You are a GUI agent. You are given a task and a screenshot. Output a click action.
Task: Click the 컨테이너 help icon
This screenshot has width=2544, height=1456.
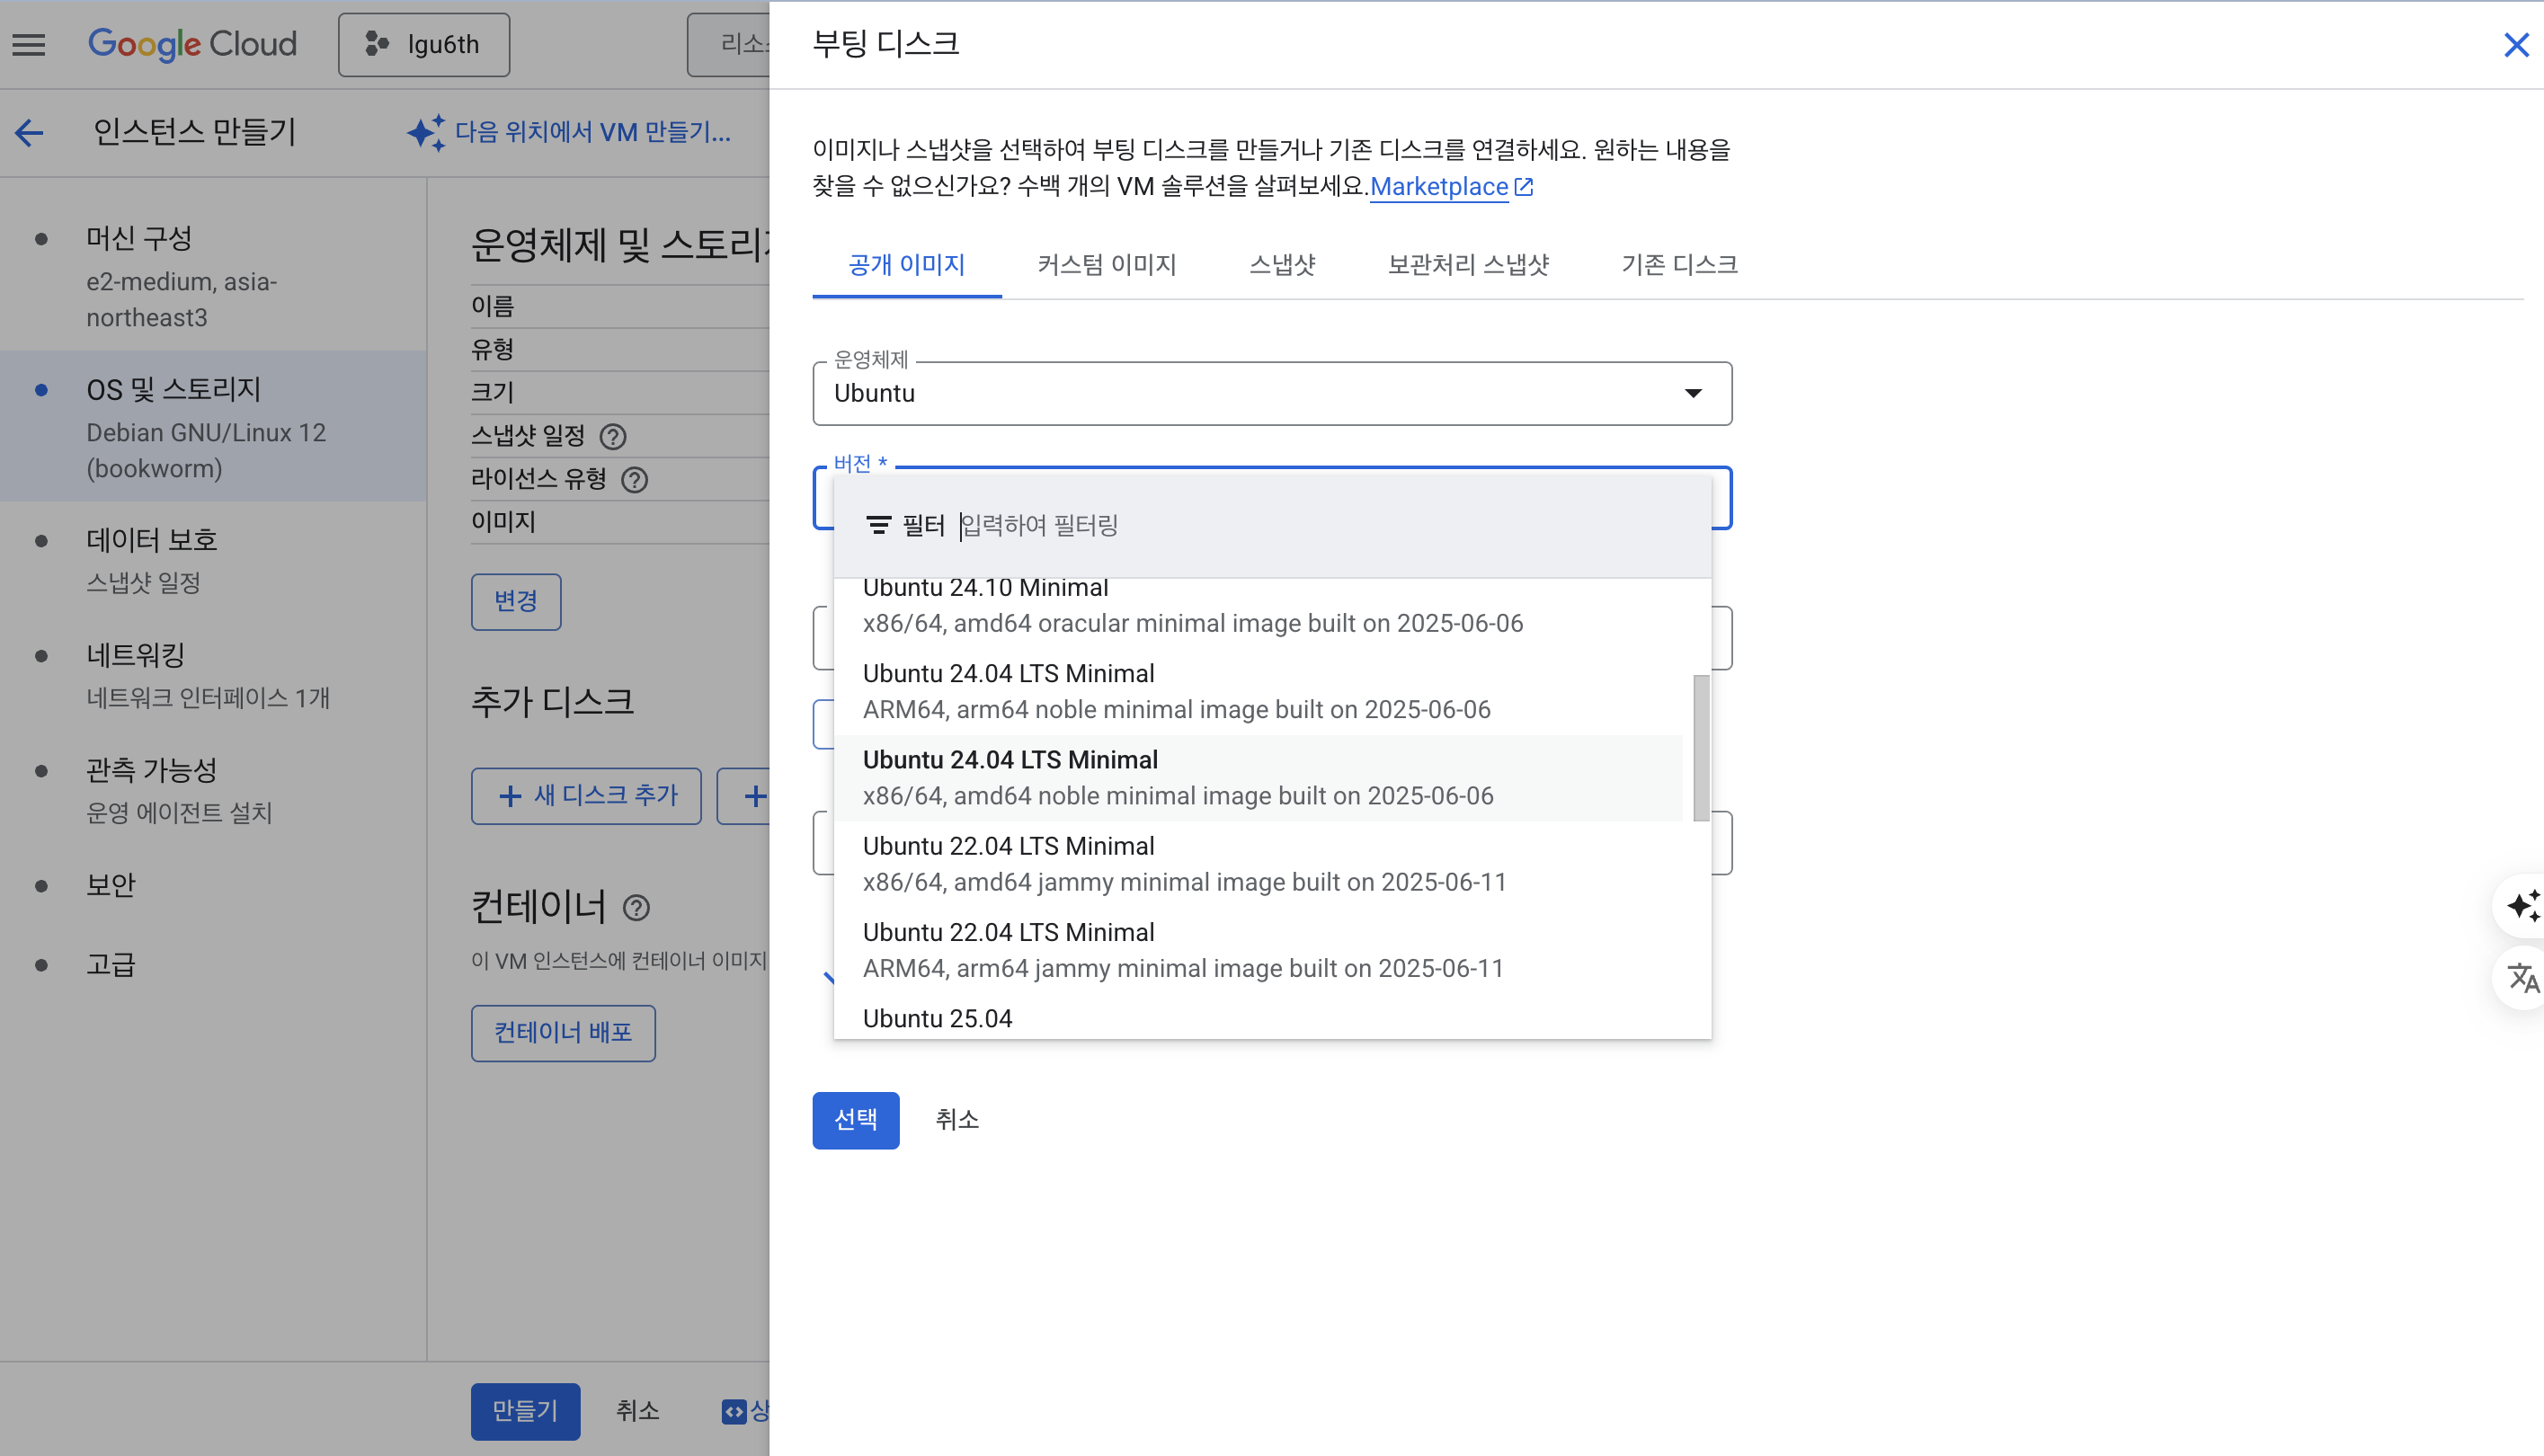[636, 908]
